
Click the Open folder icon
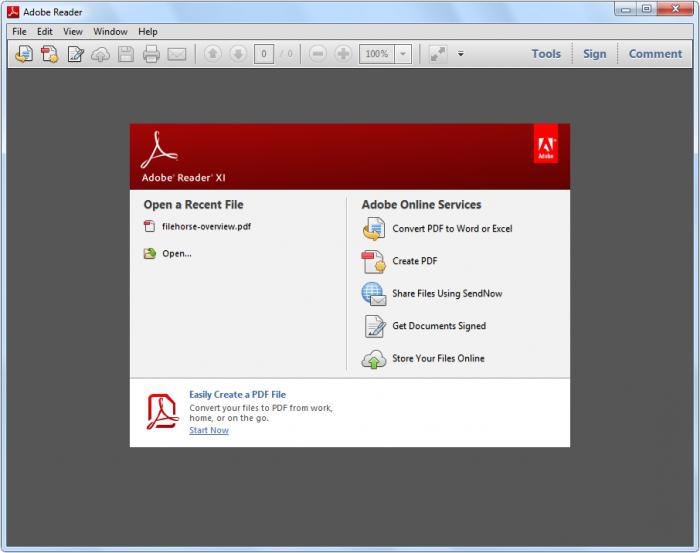click(x=150, y=254)
